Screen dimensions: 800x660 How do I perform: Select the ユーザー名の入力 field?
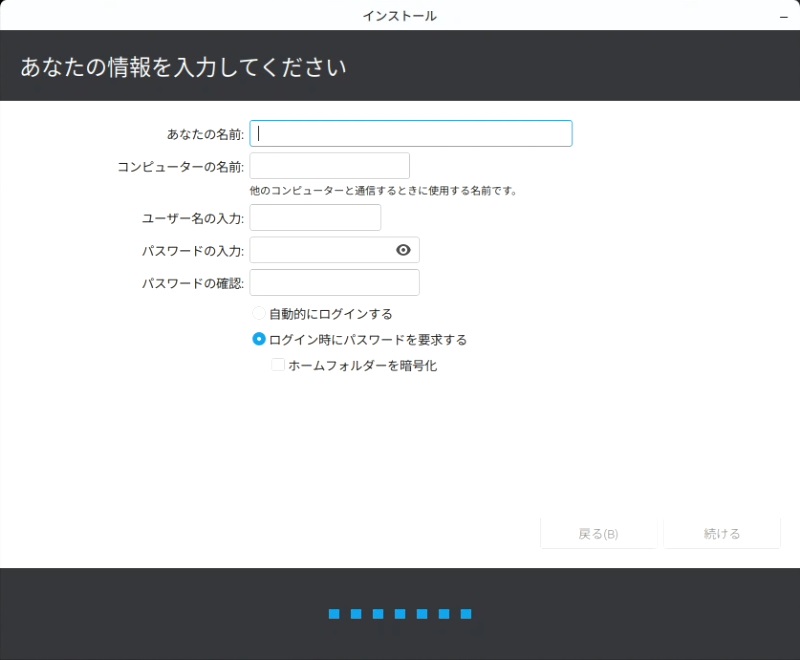click(315, 218)
